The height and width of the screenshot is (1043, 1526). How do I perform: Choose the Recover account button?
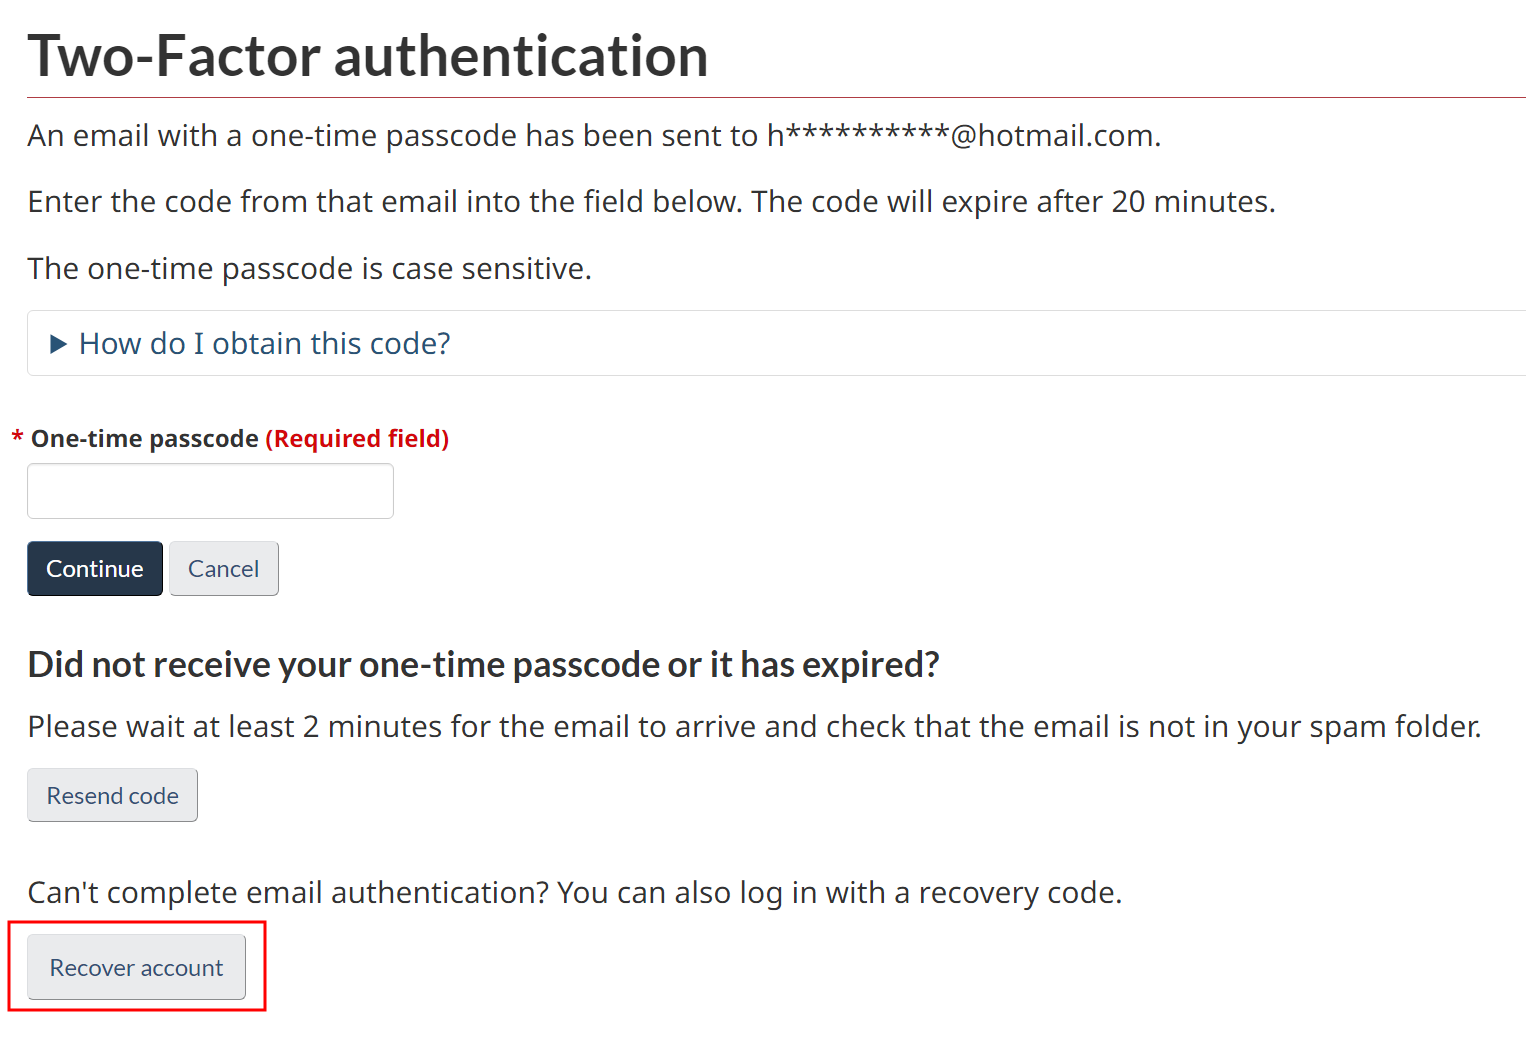coord(136,968)
